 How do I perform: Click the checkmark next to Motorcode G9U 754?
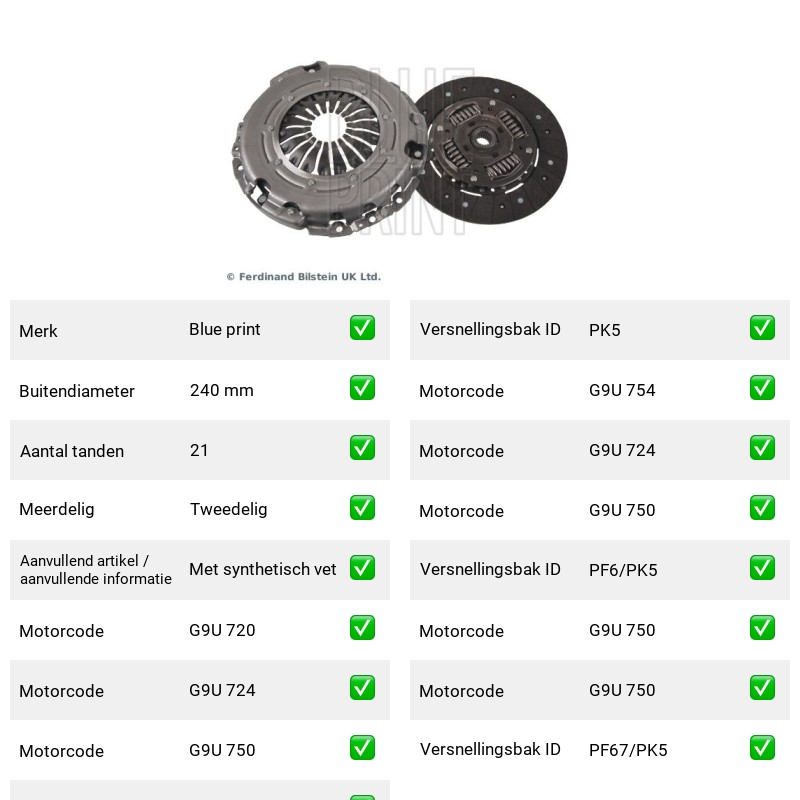(762, 388)
